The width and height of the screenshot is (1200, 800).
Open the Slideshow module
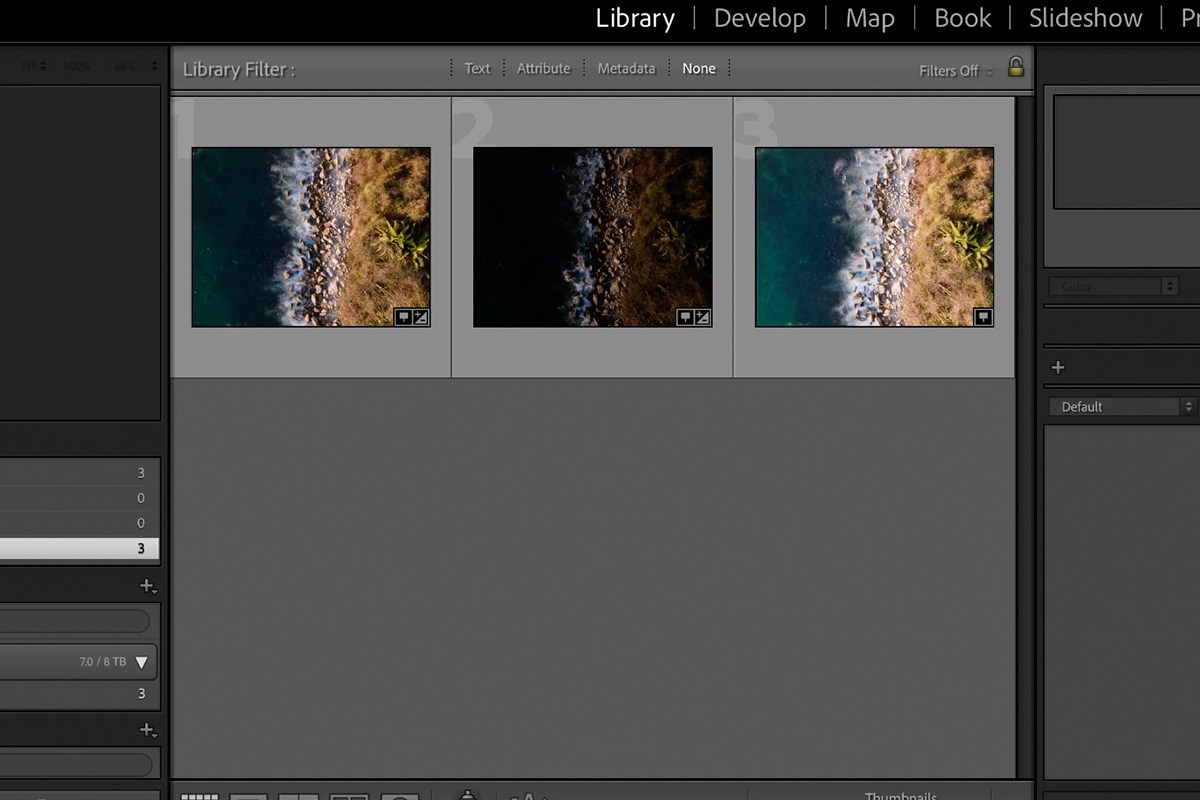(1086, 19)
